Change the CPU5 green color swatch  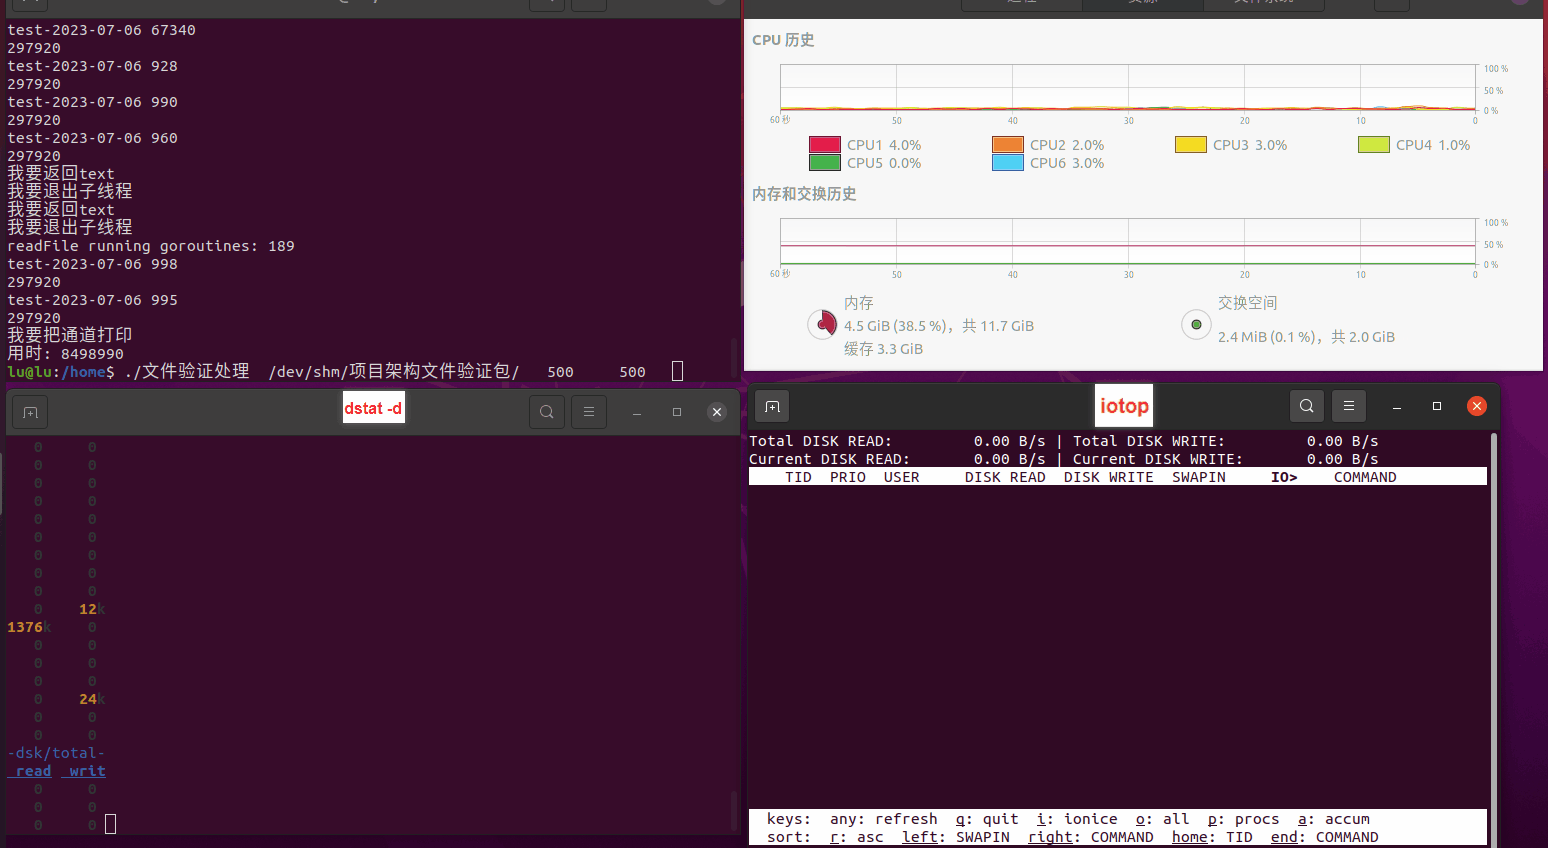click(824, 163)
